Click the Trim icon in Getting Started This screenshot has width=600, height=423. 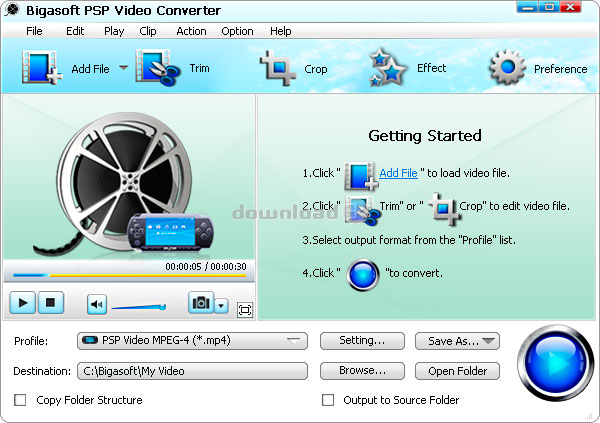[x=362, y=210]
